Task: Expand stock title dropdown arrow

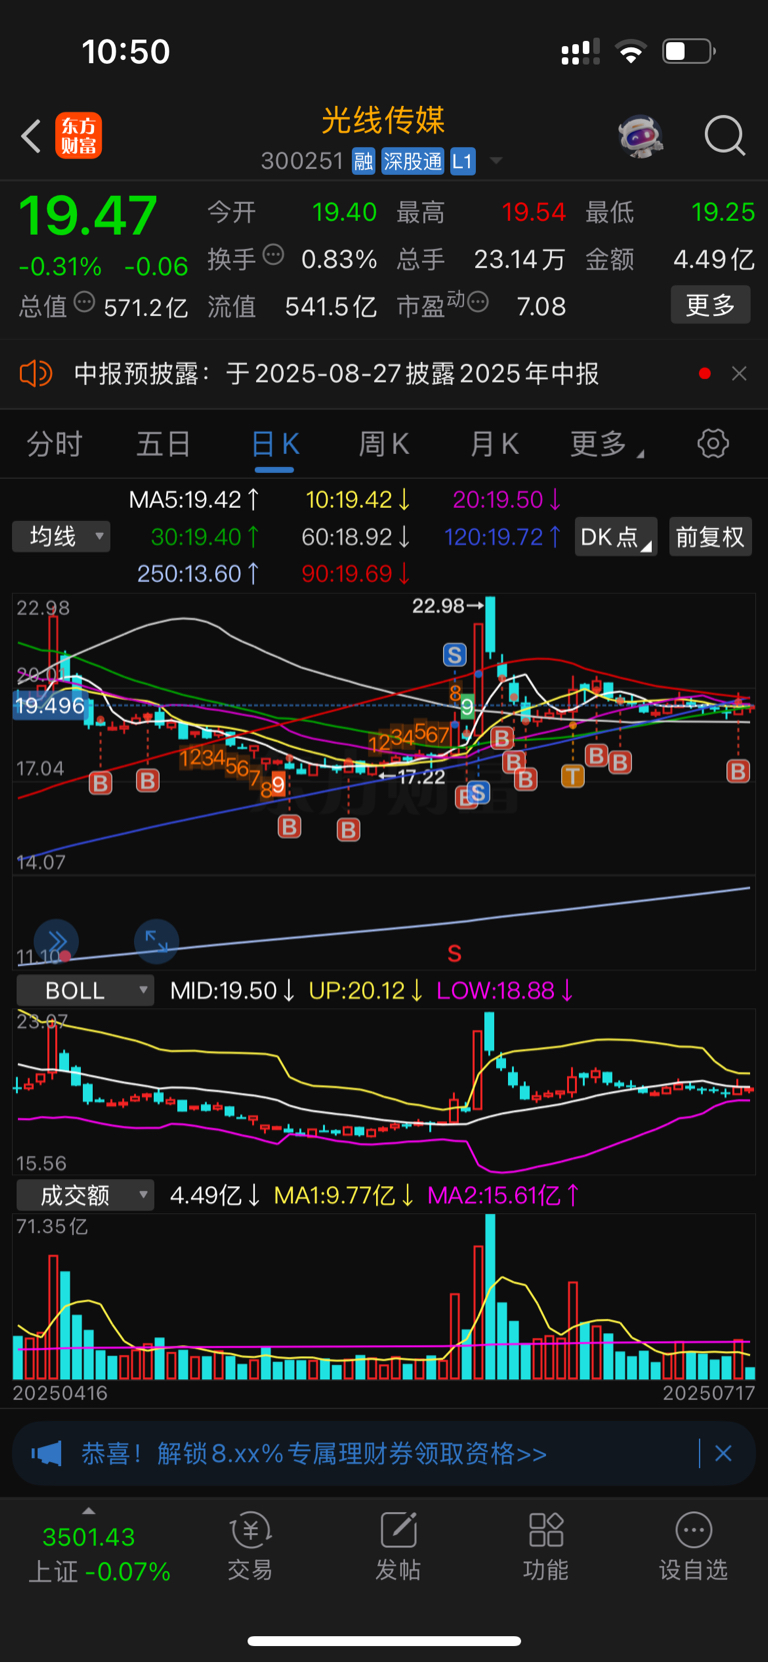Action: point(496,161)
